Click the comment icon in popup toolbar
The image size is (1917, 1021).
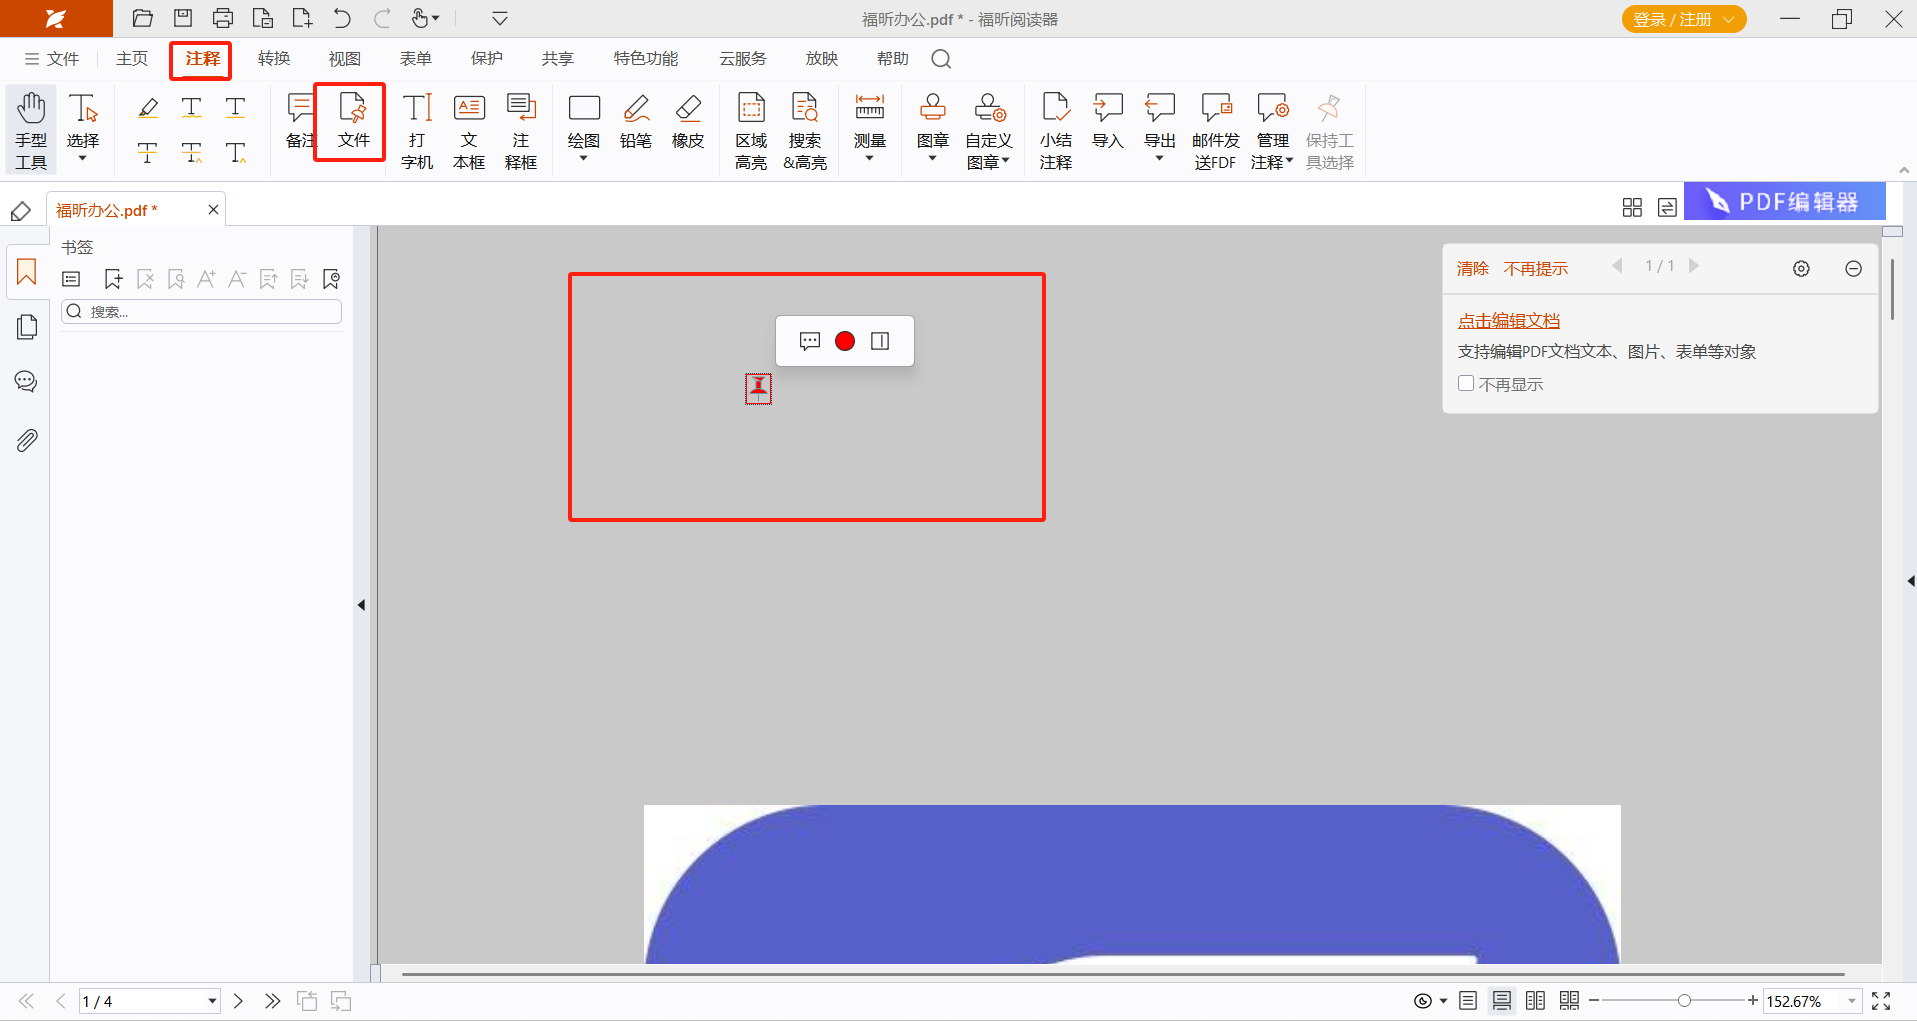point(810,341)
